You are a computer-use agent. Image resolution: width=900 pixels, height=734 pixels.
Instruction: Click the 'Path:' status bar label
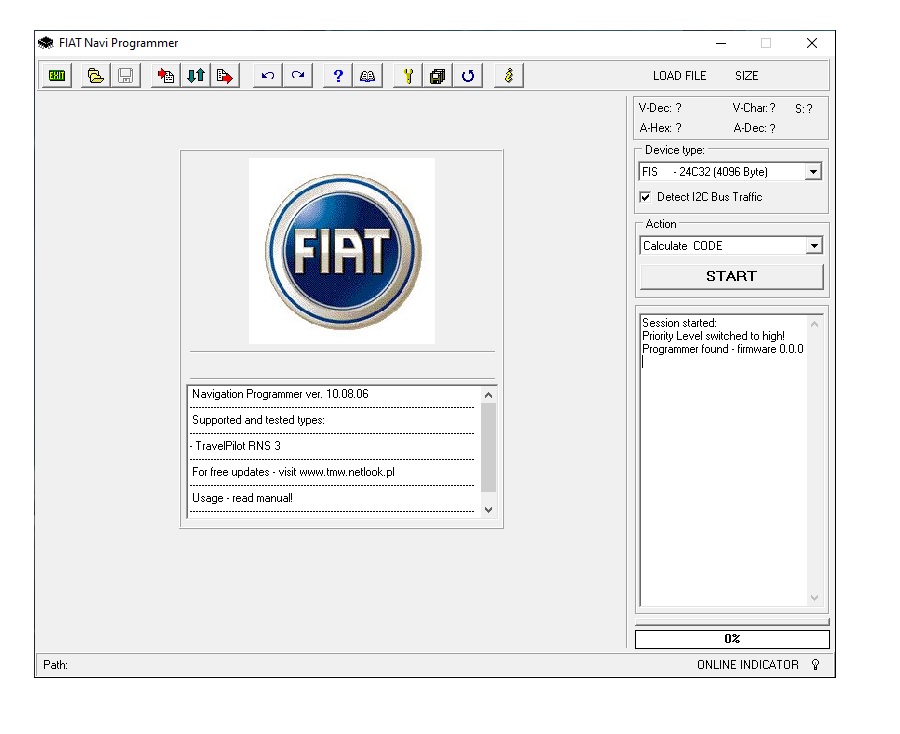click(x=55, y=665)
